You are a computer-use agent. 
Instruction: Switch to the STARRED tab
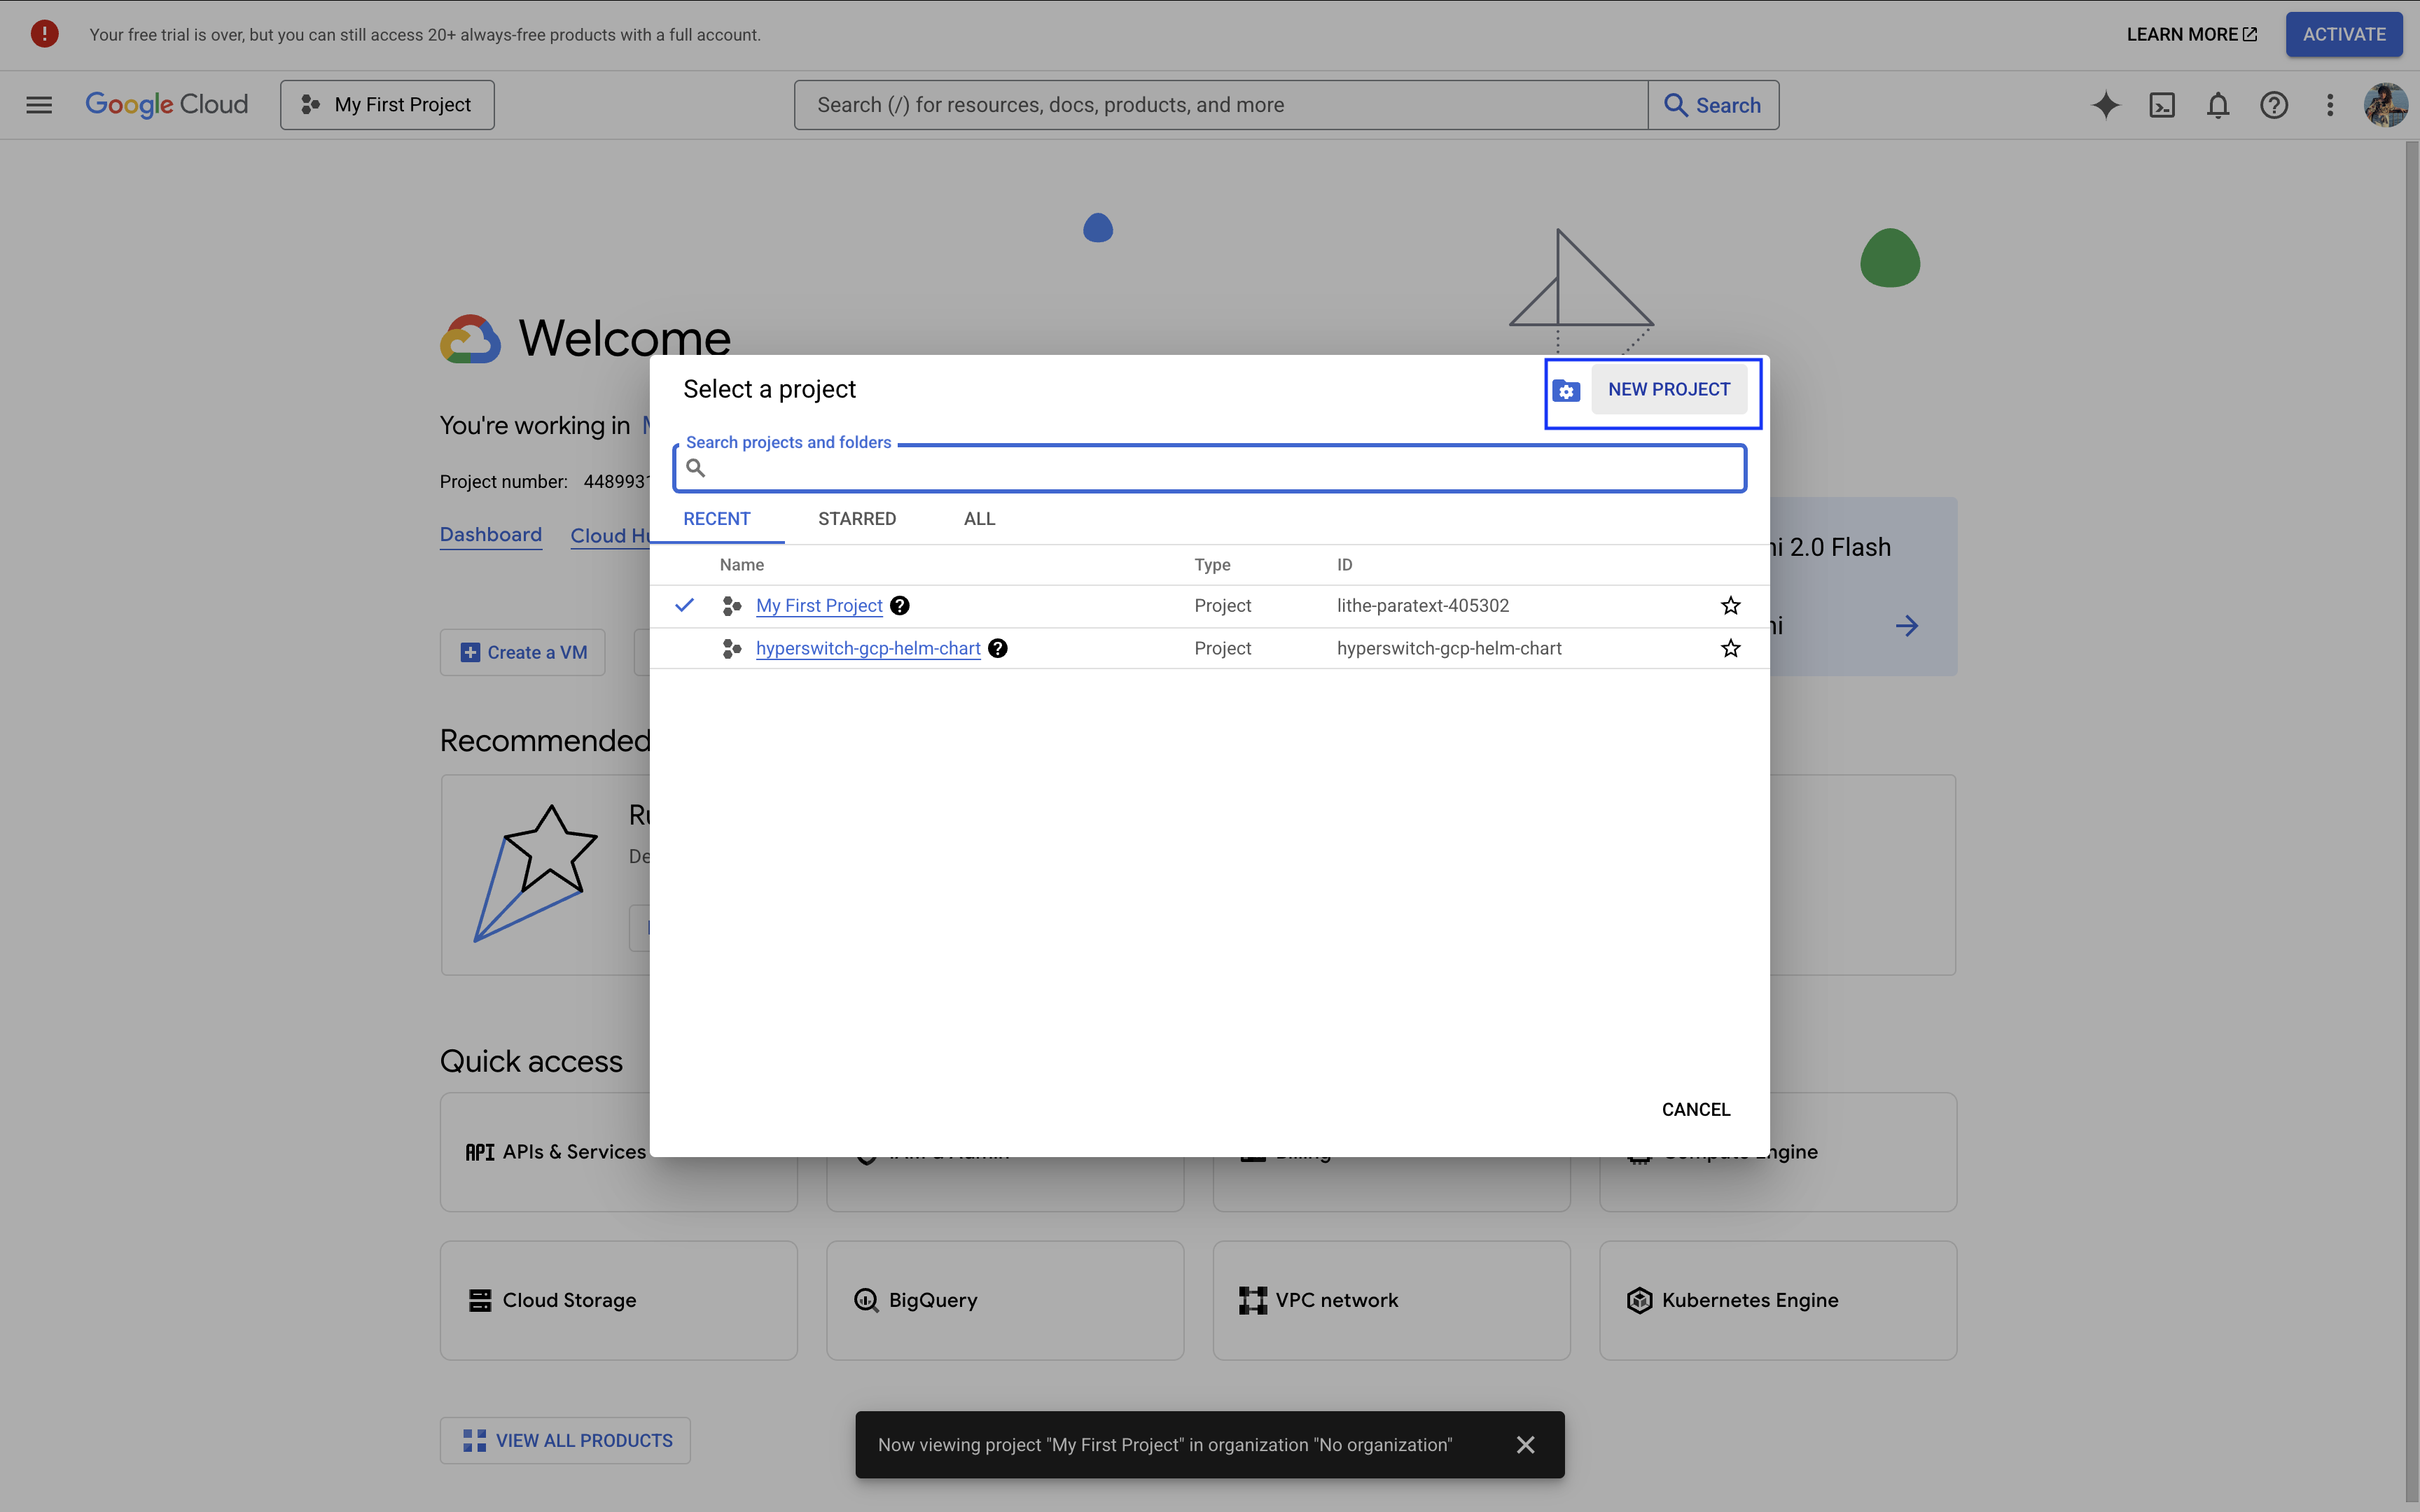[x=856, y=519]
